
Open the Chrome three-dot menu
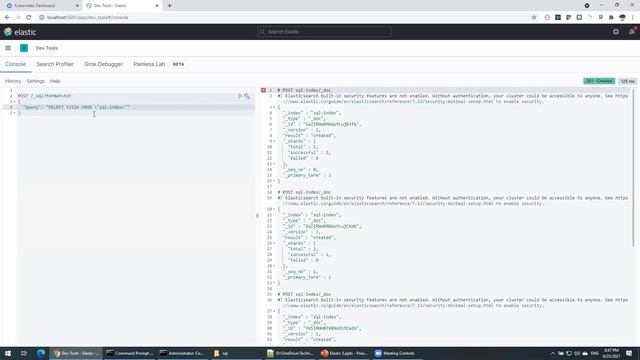[633, 18]
